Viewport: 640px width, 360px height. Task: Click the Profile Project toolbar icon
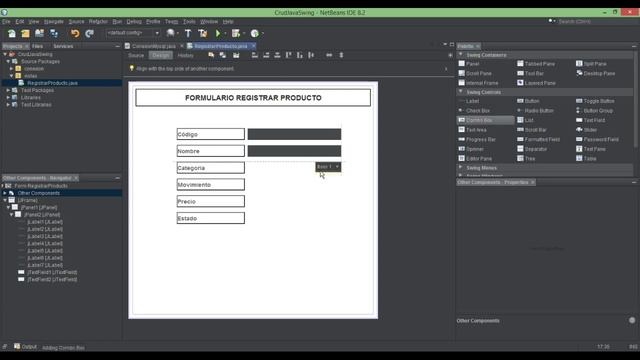coord(255,33)
